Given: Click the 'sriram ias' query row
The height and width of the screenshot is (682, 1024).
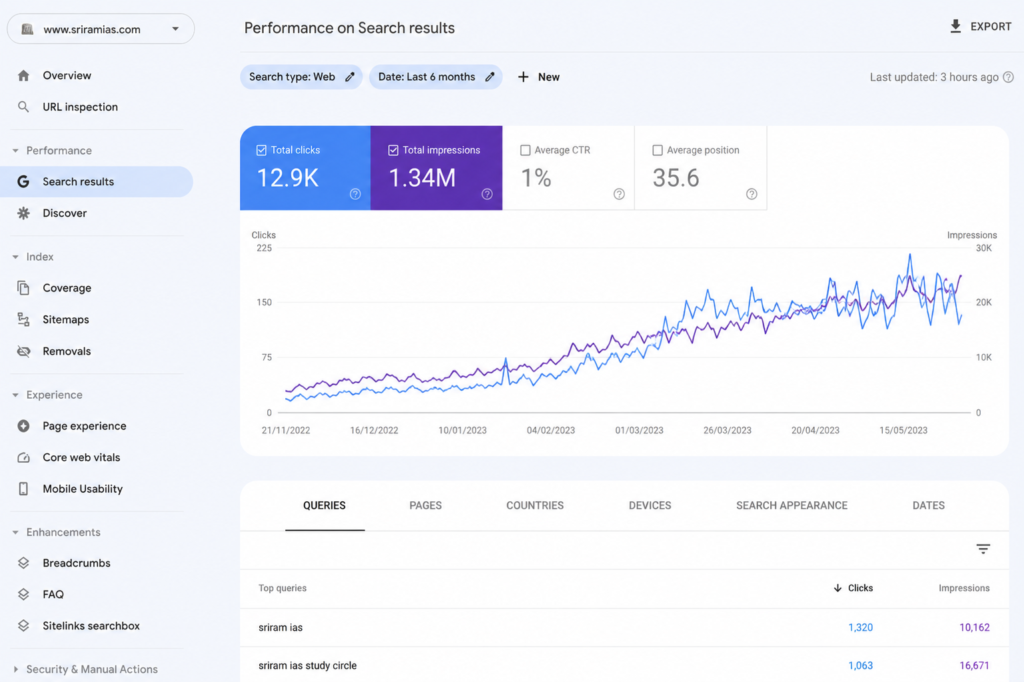Looking at the screenshot, I should [624, 628].
